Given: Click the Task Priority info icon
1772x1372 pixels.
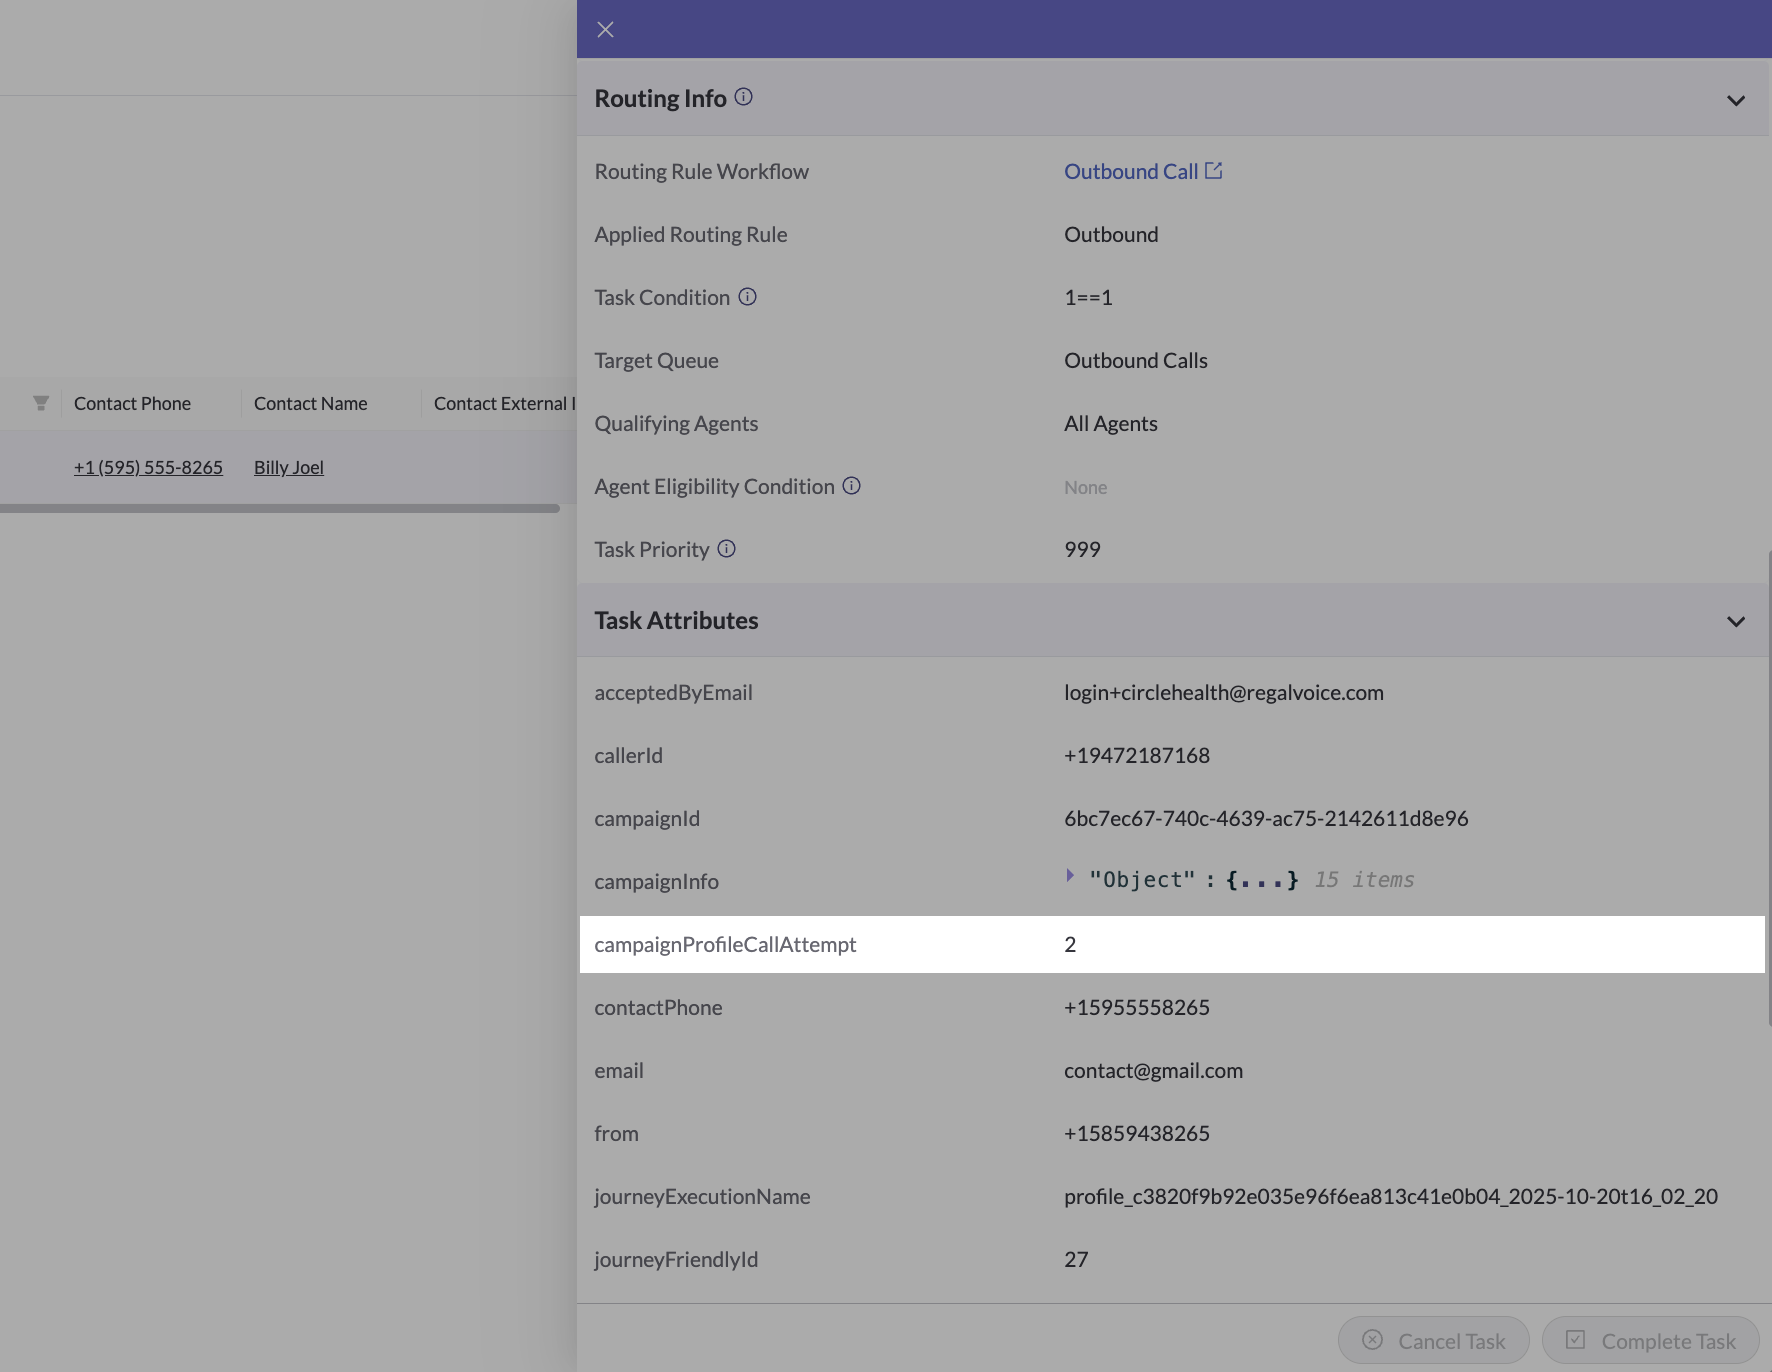Looking at the screenshot, I should [726, 549].
